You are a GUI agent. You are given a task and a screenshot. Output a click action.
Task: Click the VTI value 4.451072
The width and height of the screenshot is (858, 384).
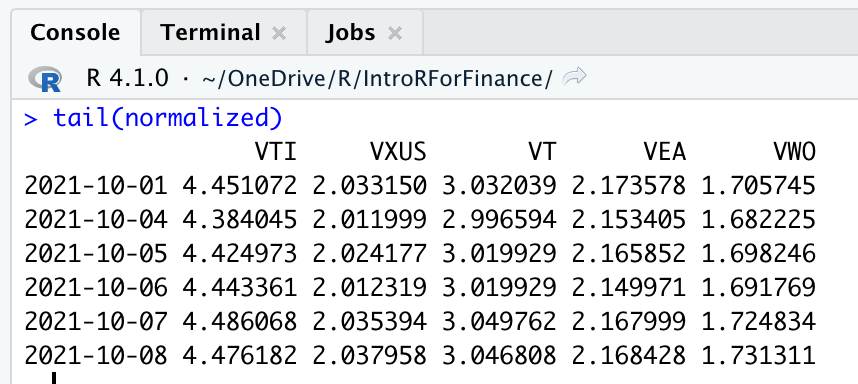240,186
